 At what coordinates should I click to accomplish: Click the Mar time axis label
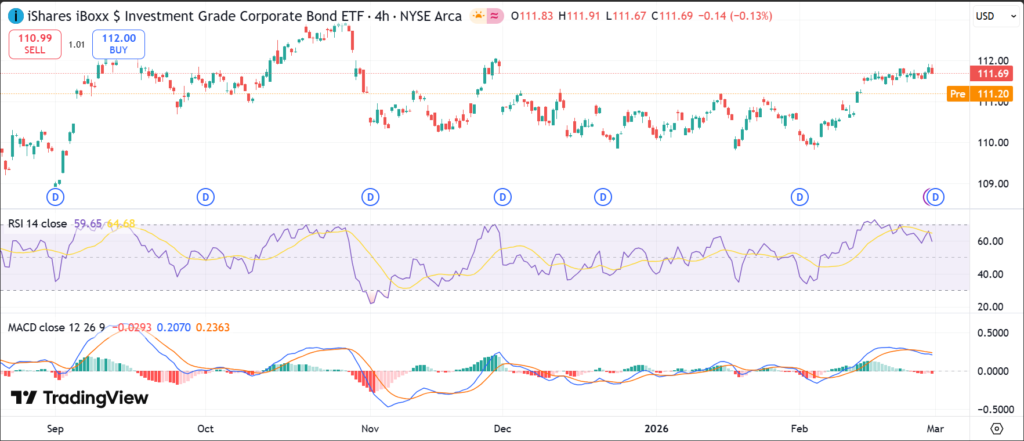click(937, 429)
